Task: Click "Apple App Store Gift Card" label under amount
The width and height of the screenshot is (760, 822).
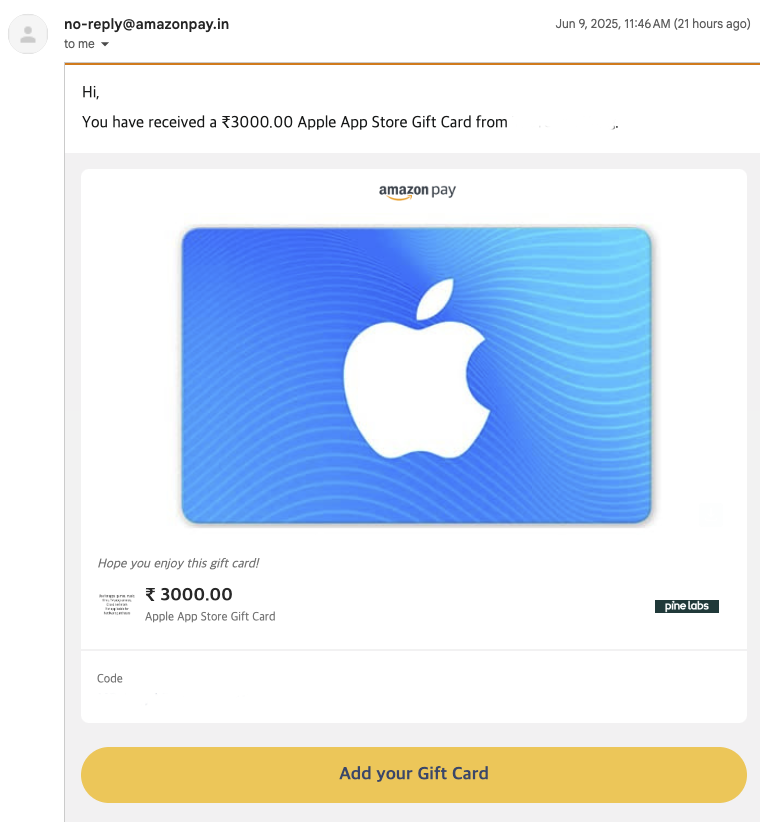Action: (210, 616)
